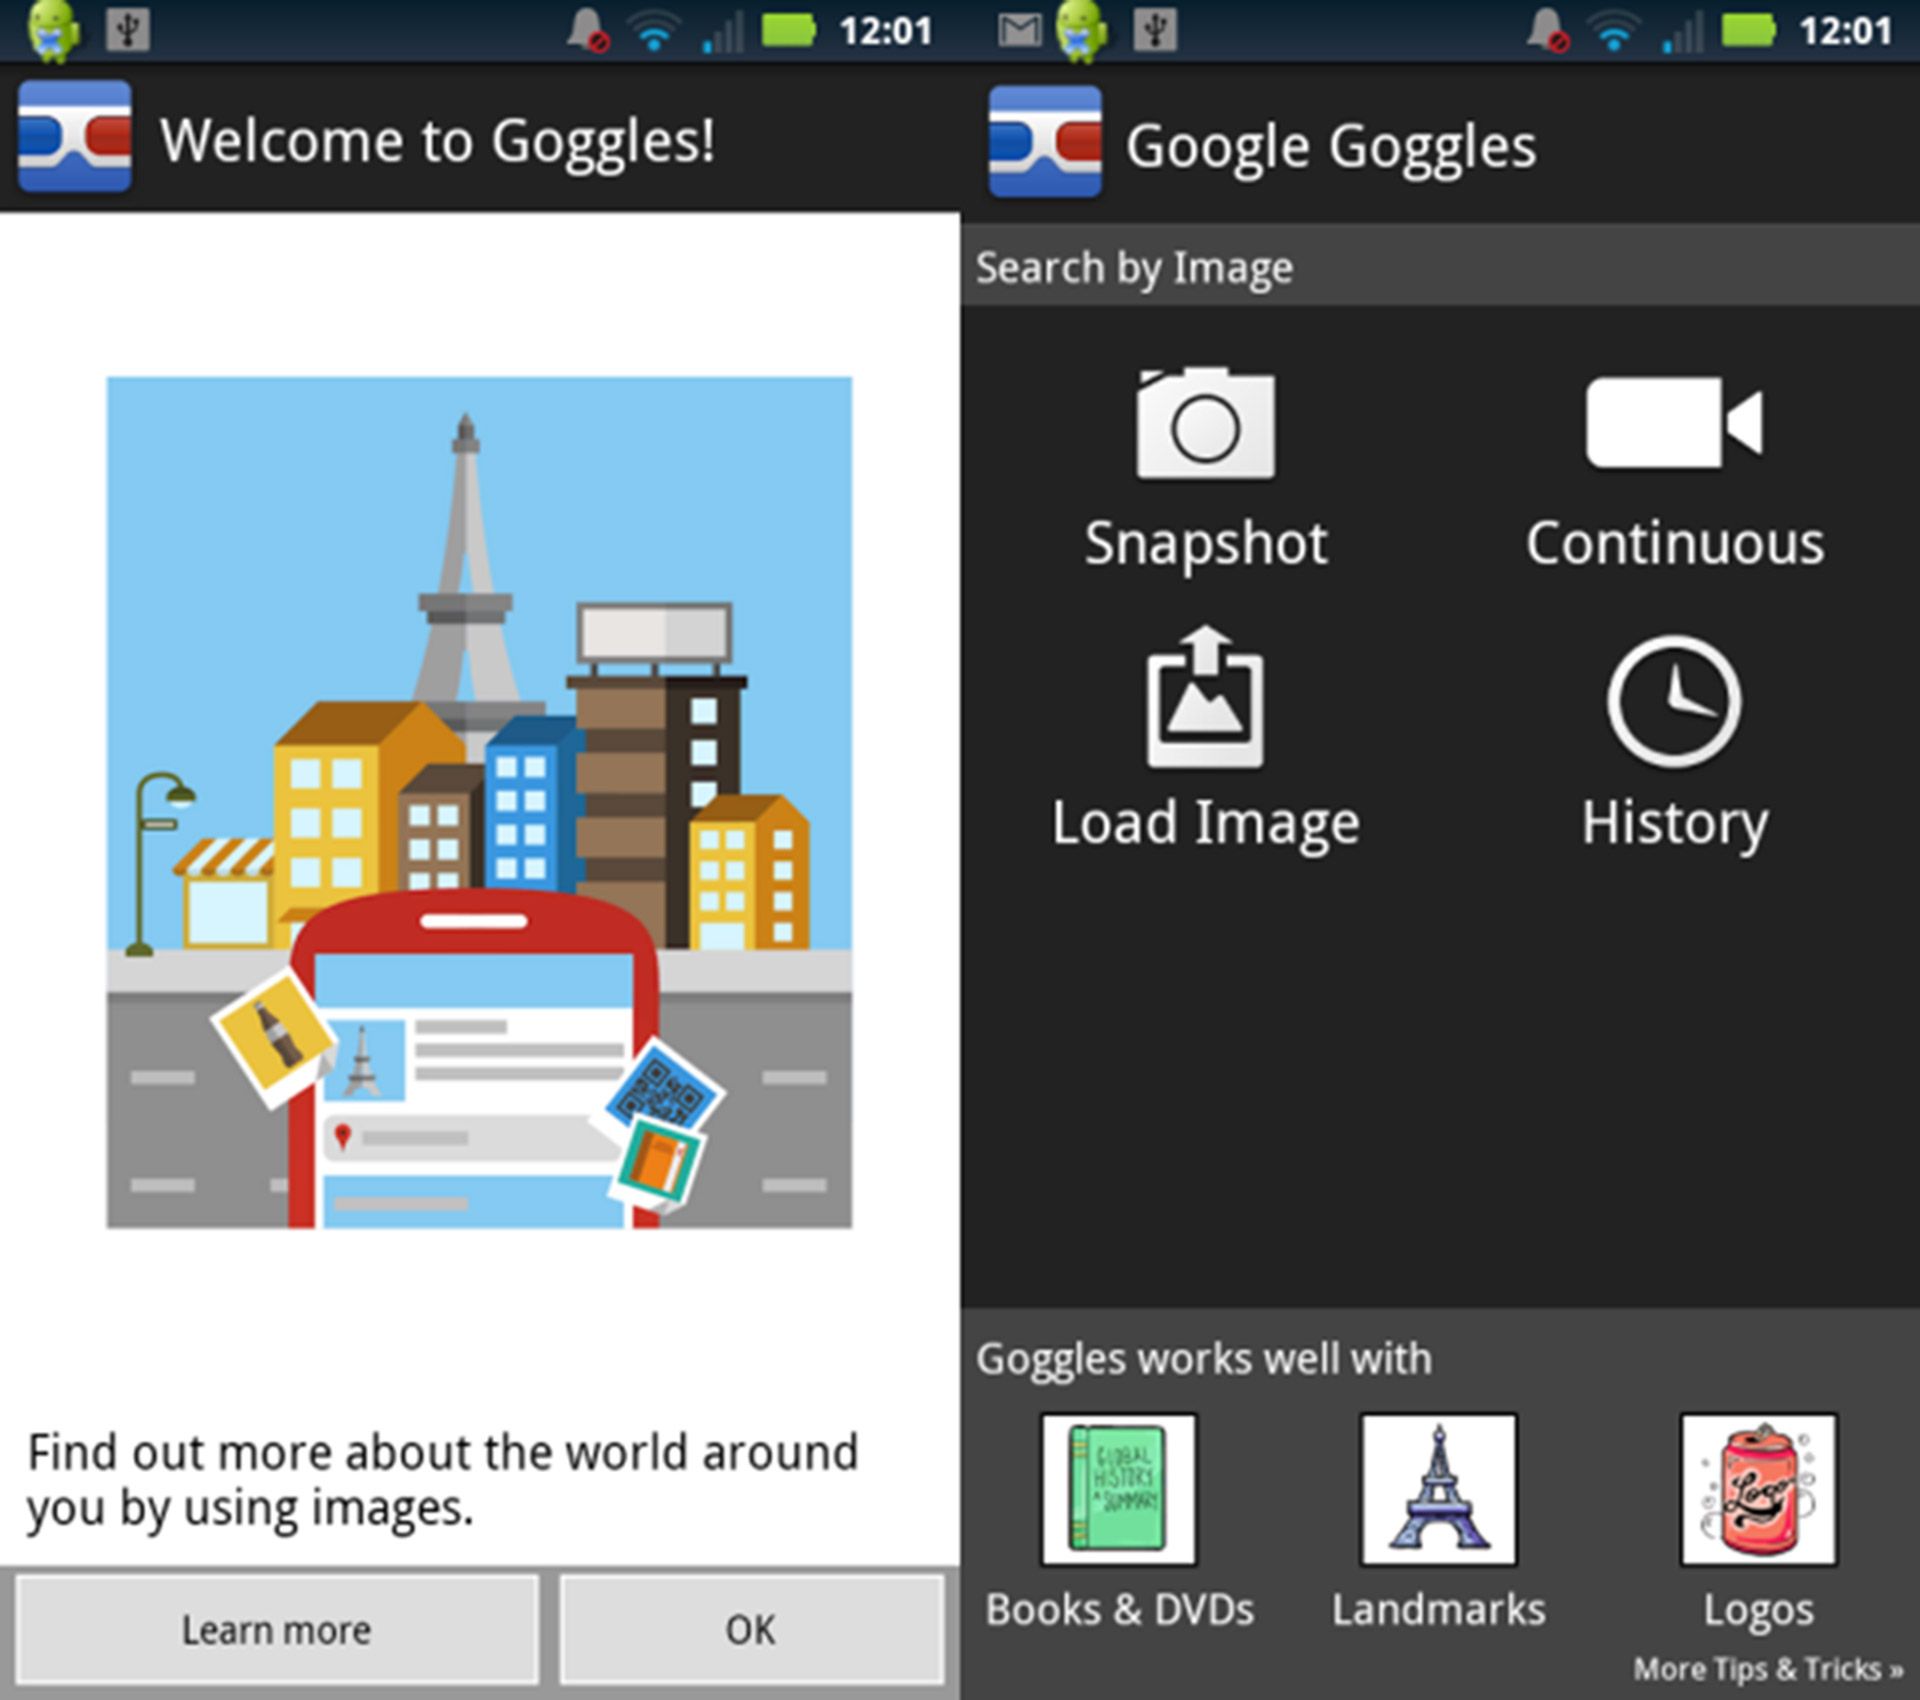The width and height of the screenshot is (1920, 1700).
Task: Tap the USB icon in right status bar
Action: coord(1154,30)
